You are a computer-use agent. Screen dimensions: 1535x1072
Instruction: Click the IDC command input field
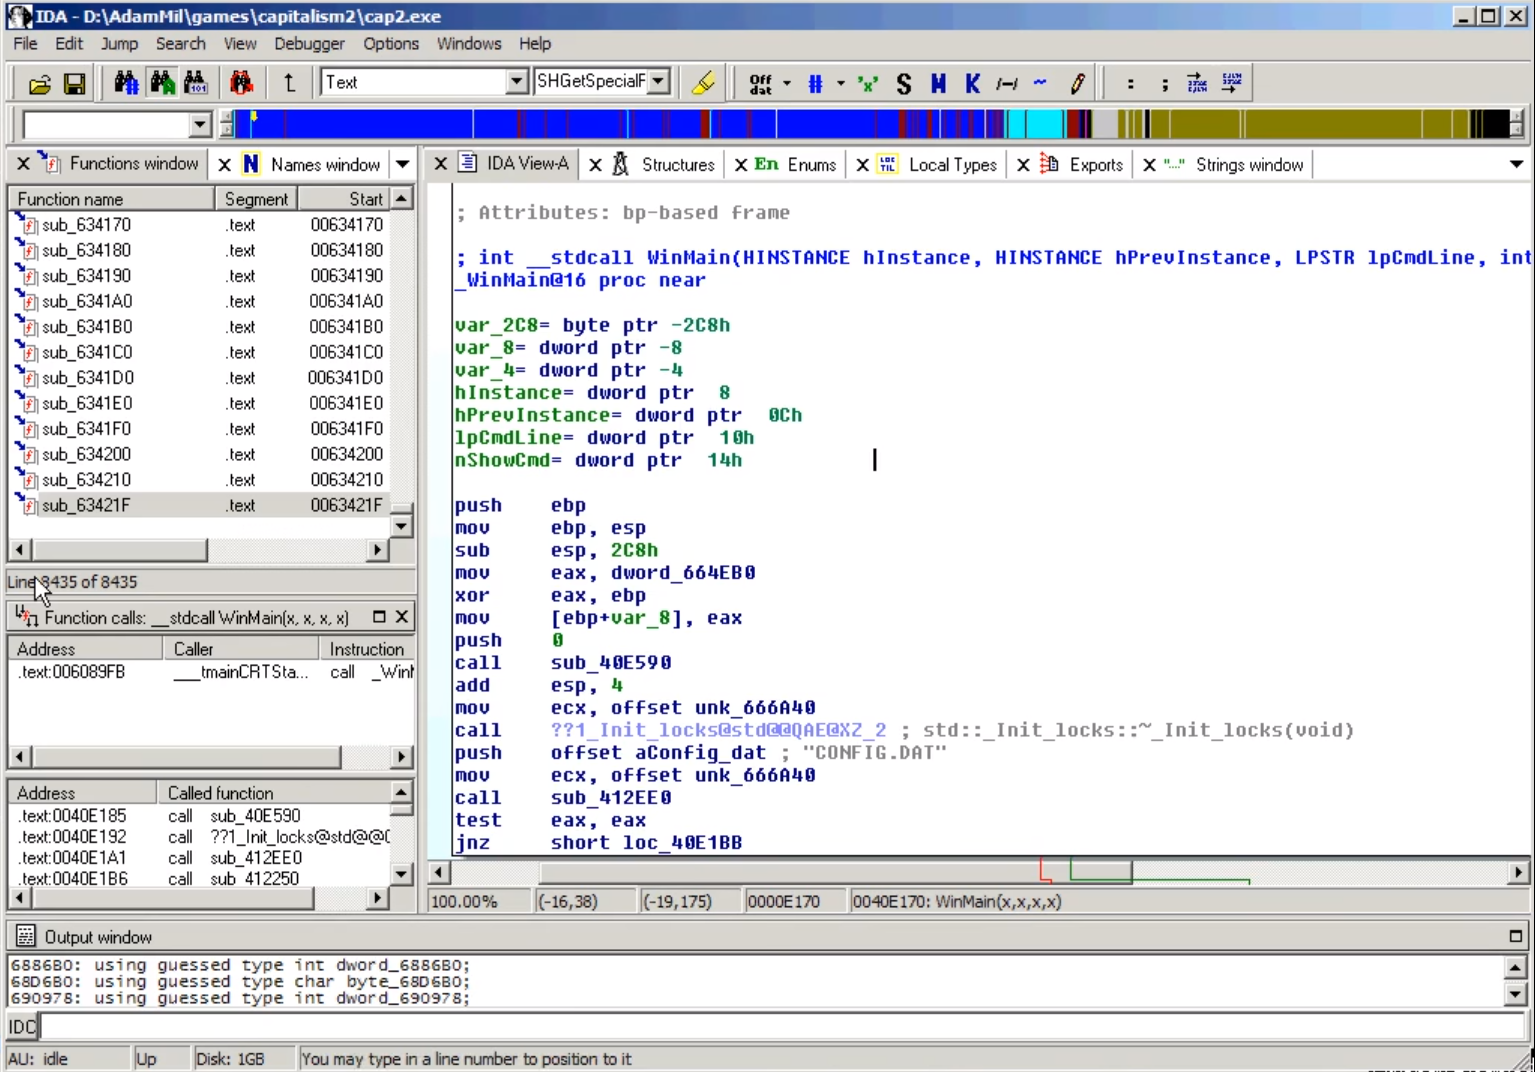pyautogui.click(x=781, y=1026)
